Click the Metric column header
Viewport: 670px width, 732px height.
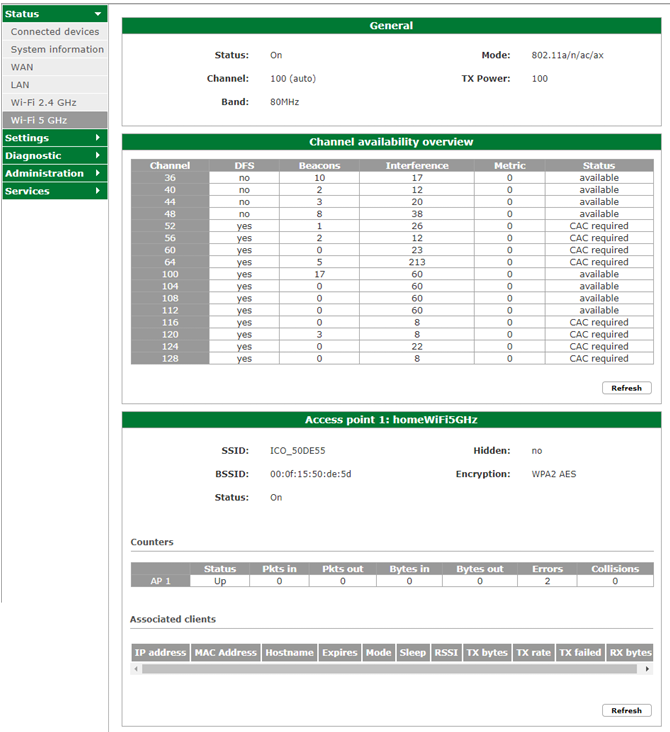[x=509, y=165]
